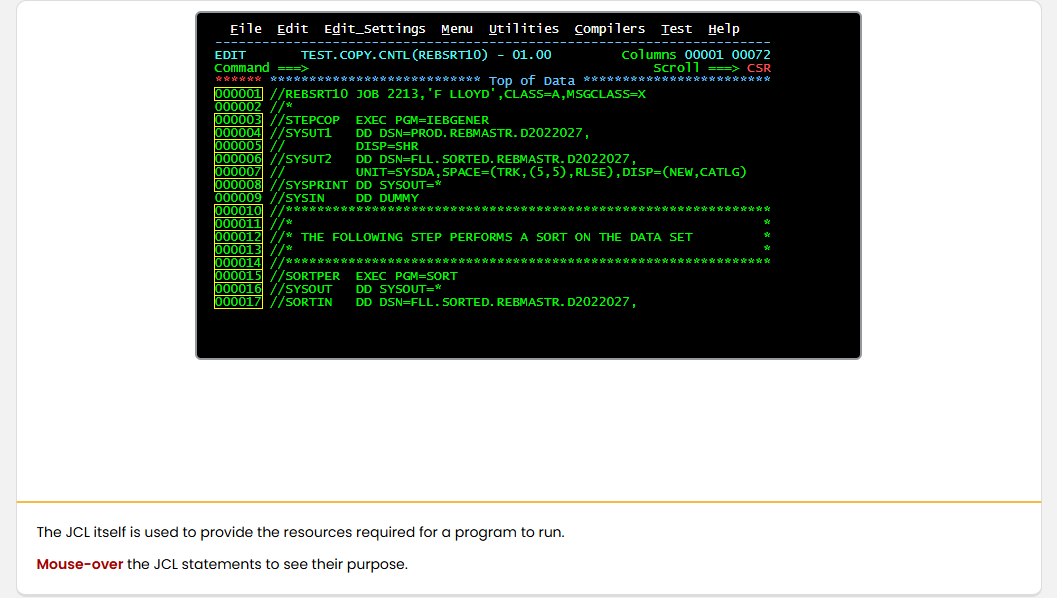Viewport: 1057px width, 598px height.
Task: Click the red Mouse-over instruction text
Action: 80,564
